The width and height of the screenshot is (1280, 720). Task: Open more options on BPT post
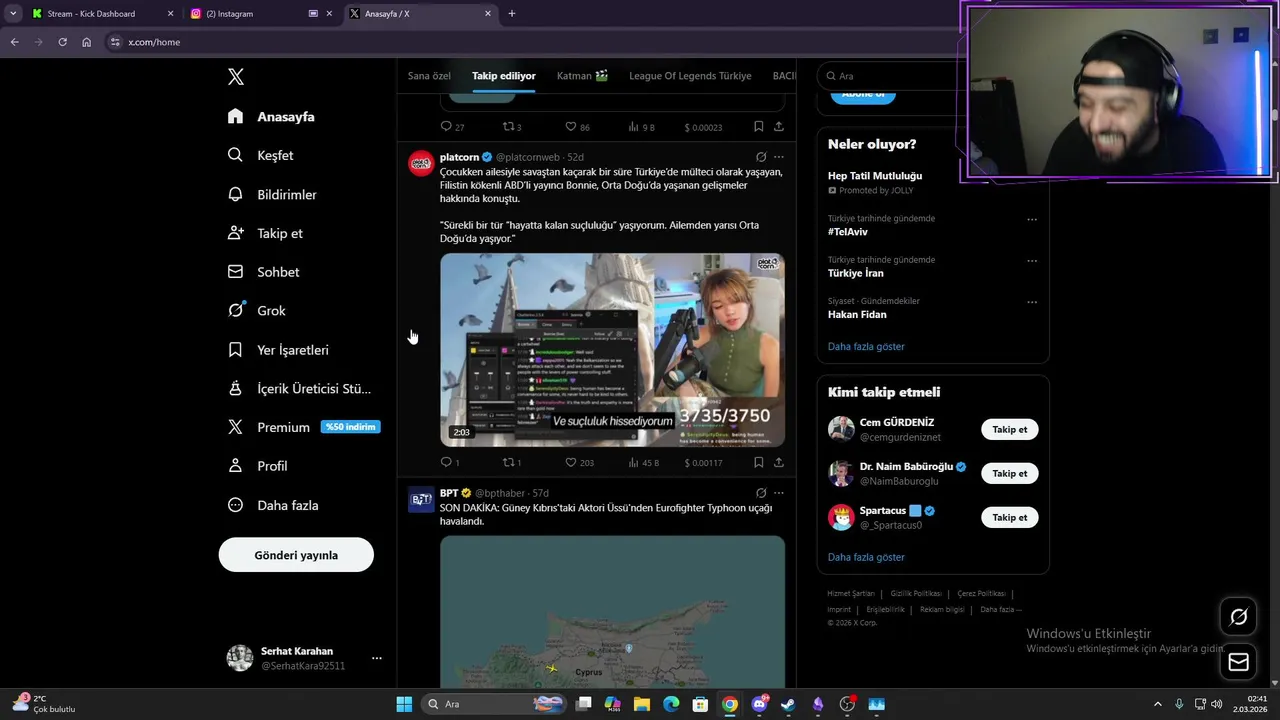pyautogui.click(x=779, y=493)
